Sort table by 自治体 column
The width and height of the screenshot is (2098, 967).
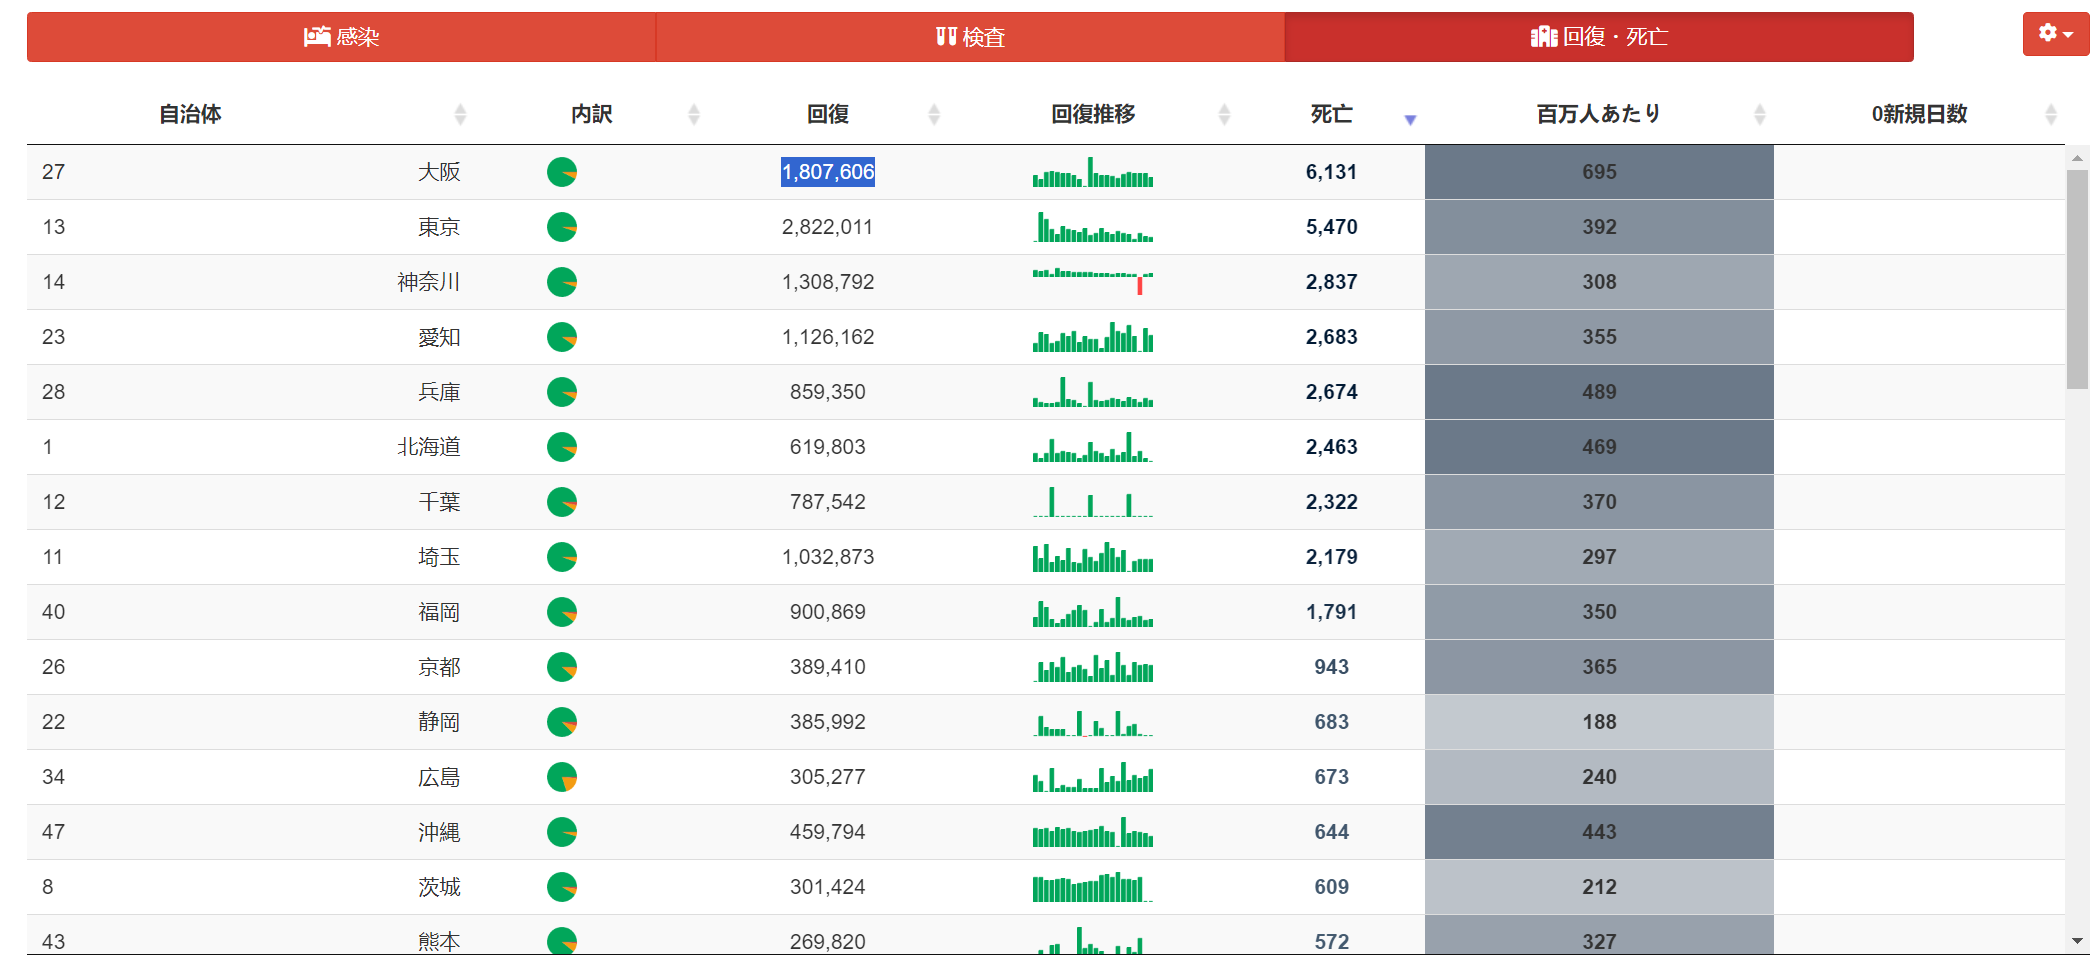click(190, 114)
